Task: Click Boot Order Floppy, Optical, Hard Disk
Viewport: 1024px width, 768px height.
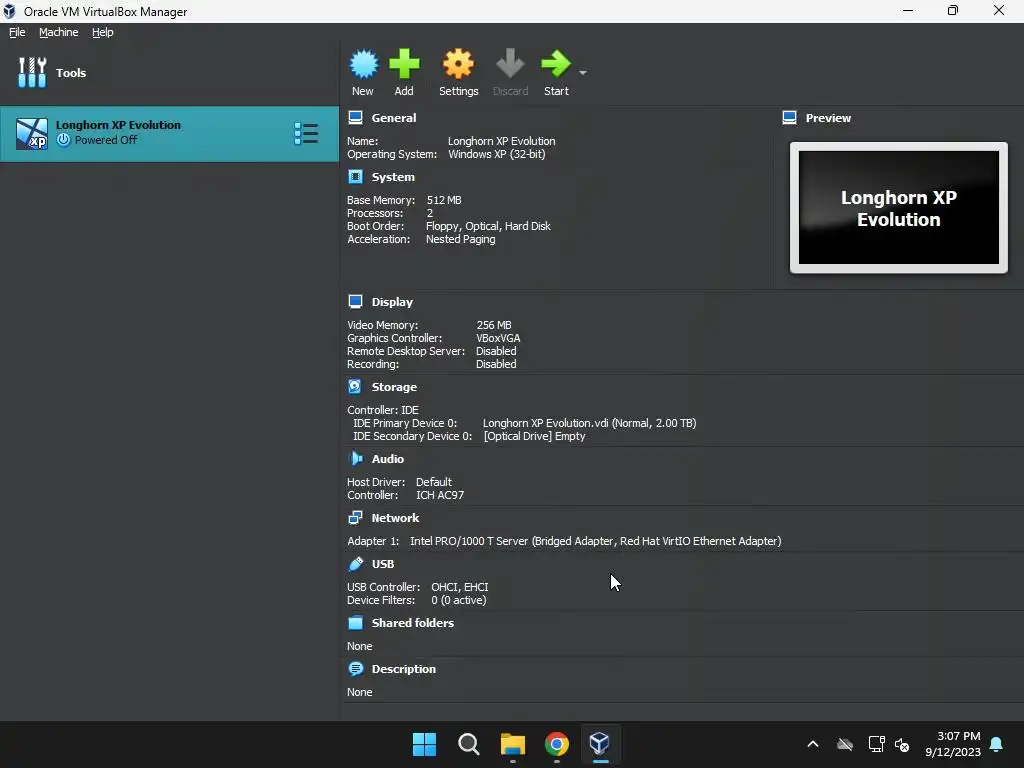Action: click(x=488, y=226)
